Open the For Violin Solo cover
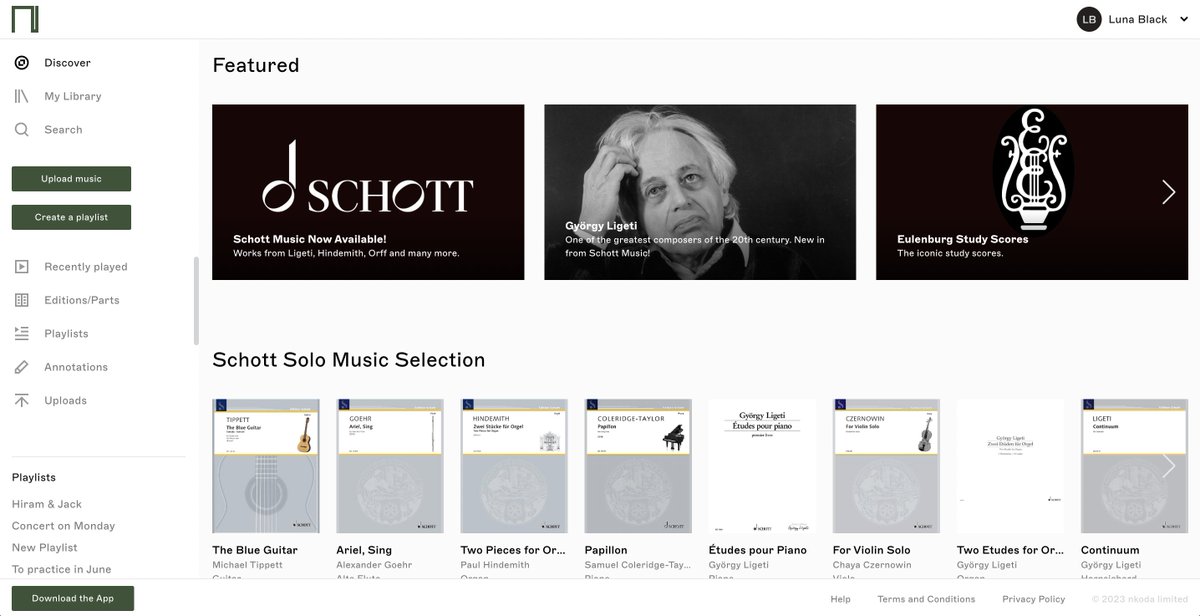 [886, 466]
